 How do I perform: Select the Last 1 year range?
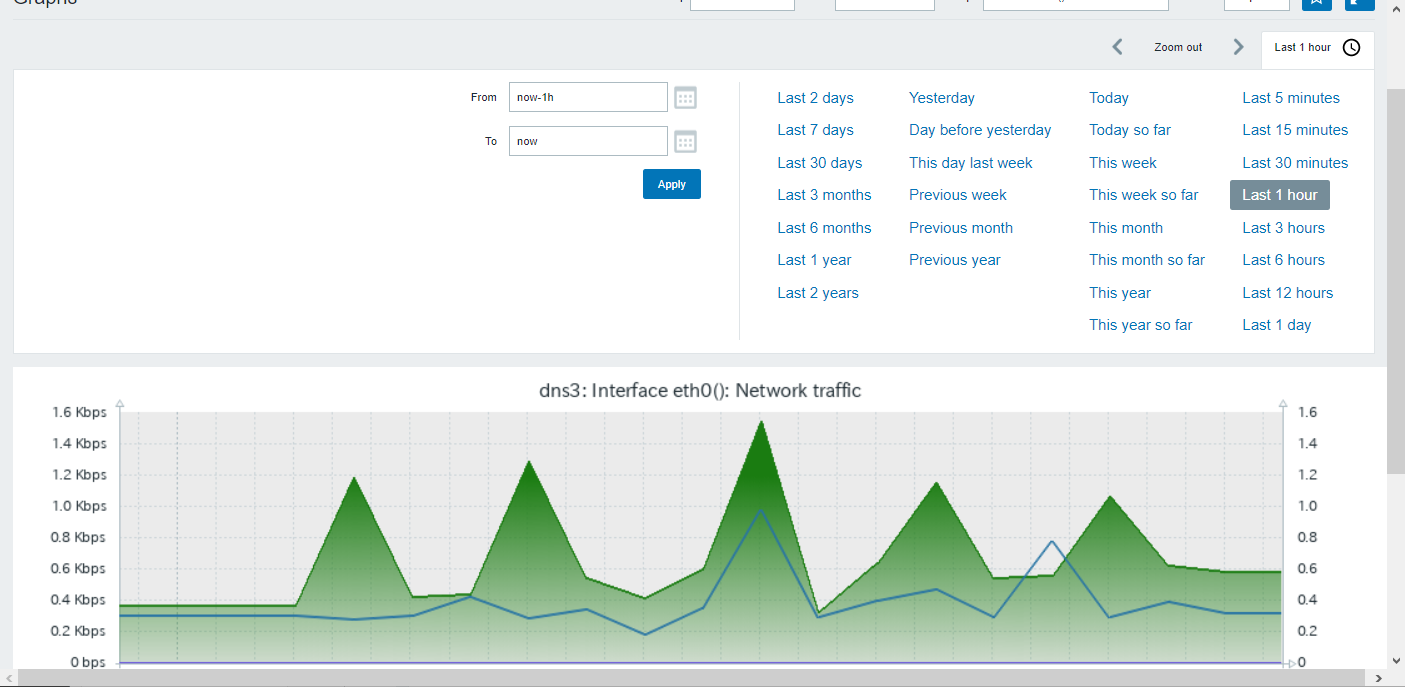tap(814, 260)
